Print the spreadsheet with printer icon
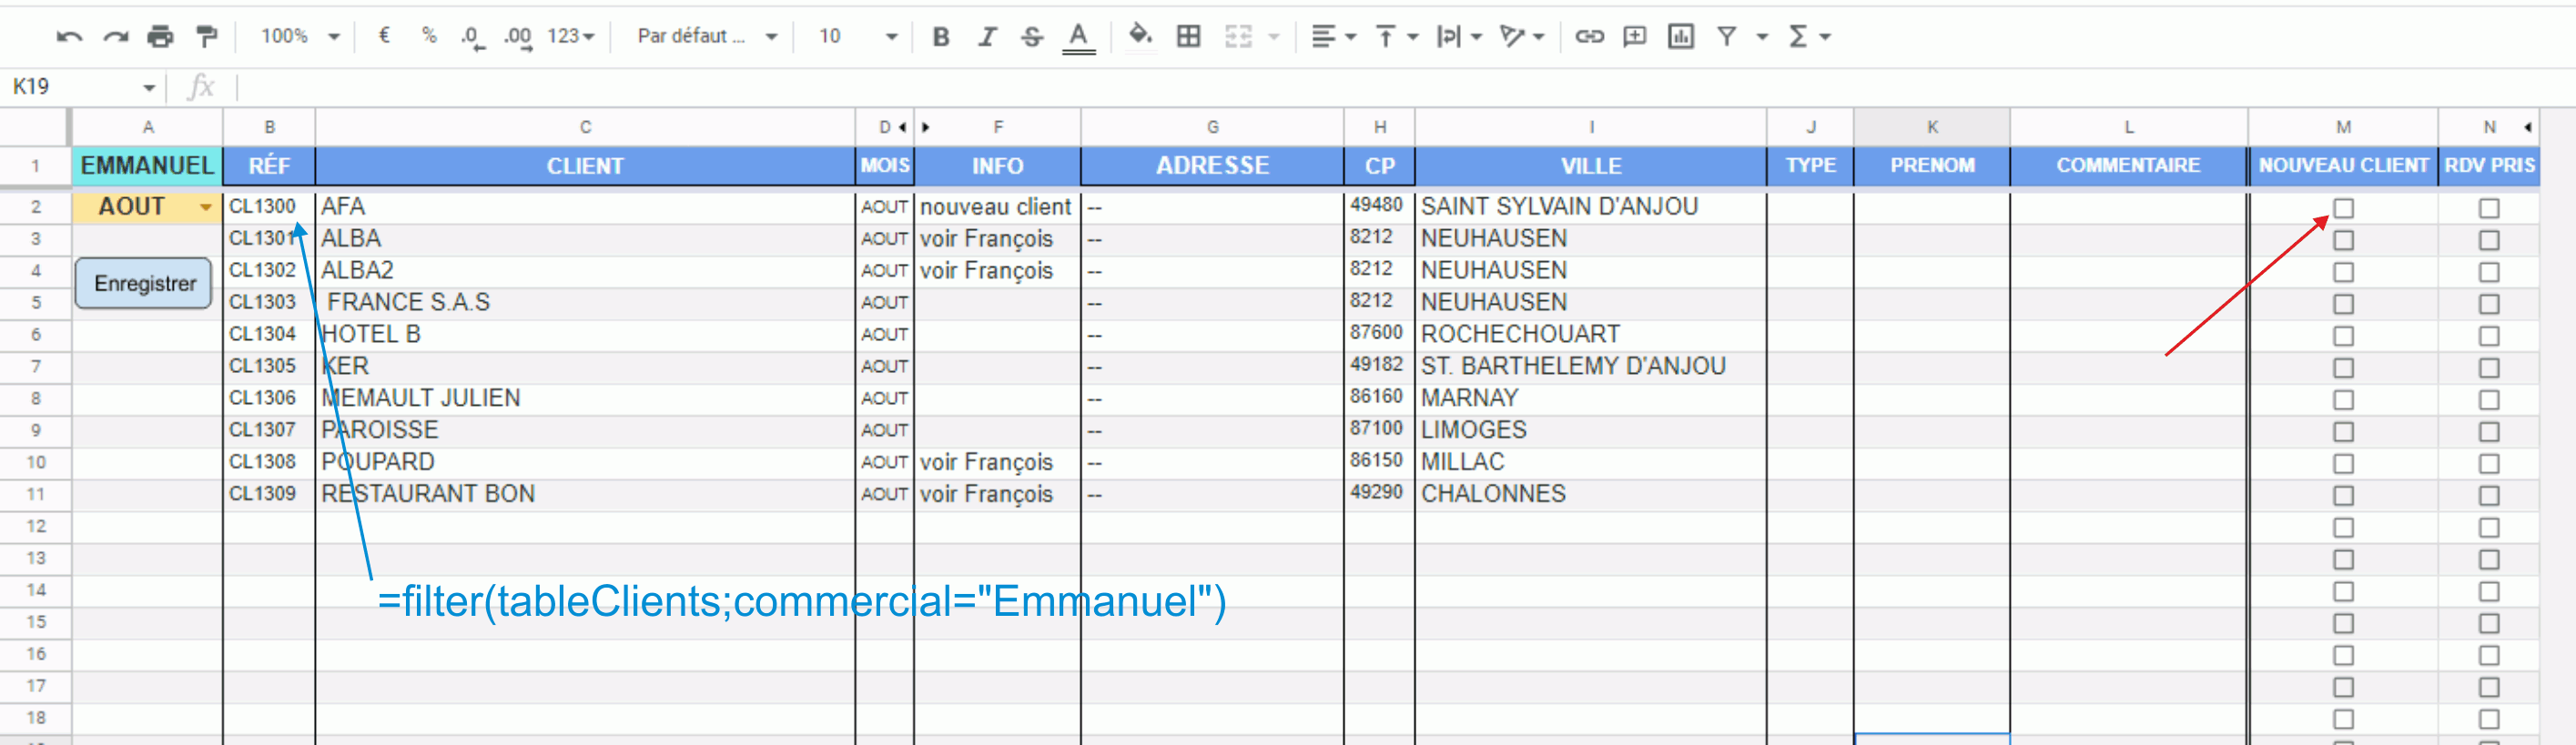 tap(160, 37)
